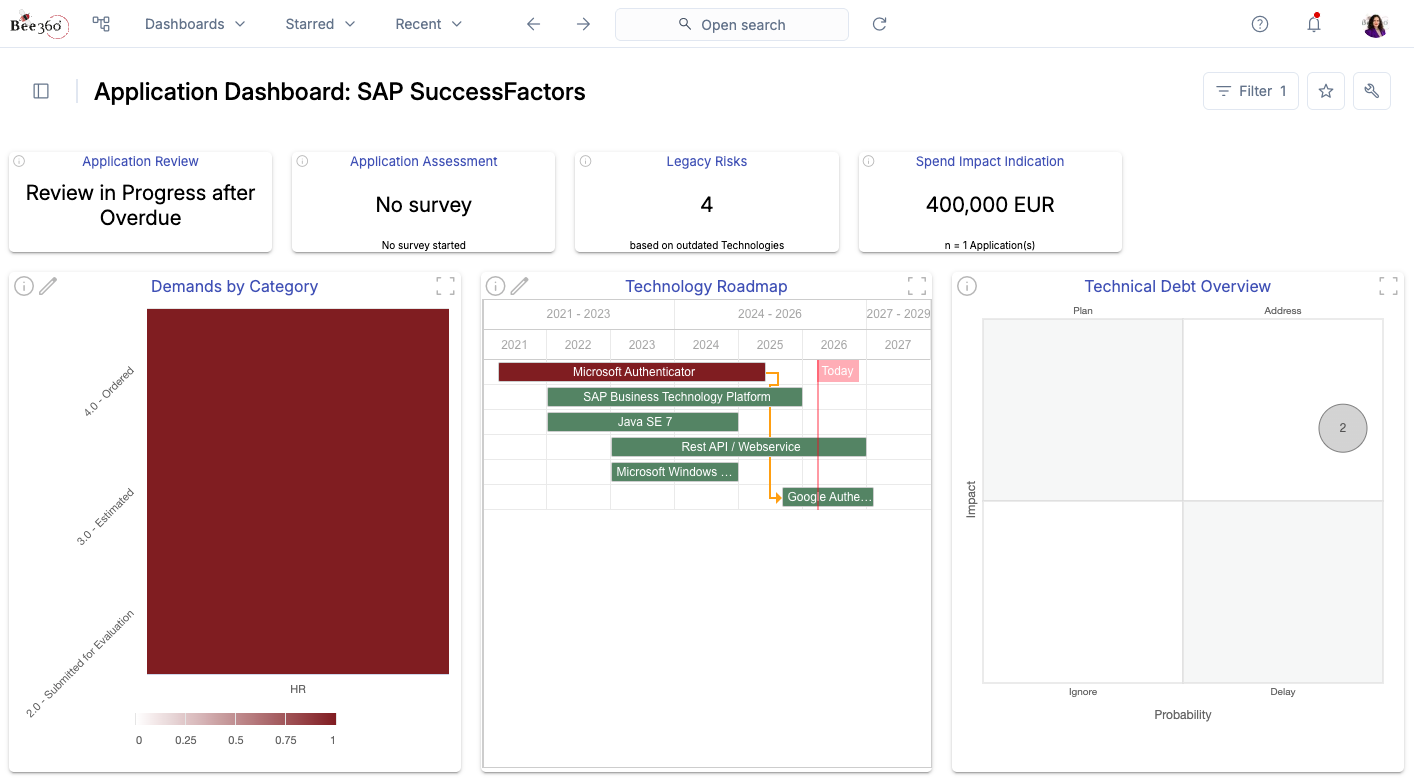This screenshot has width=1414, height=778.
Task: Click the heatmap color scale legend
Action: tap(236, 719)
